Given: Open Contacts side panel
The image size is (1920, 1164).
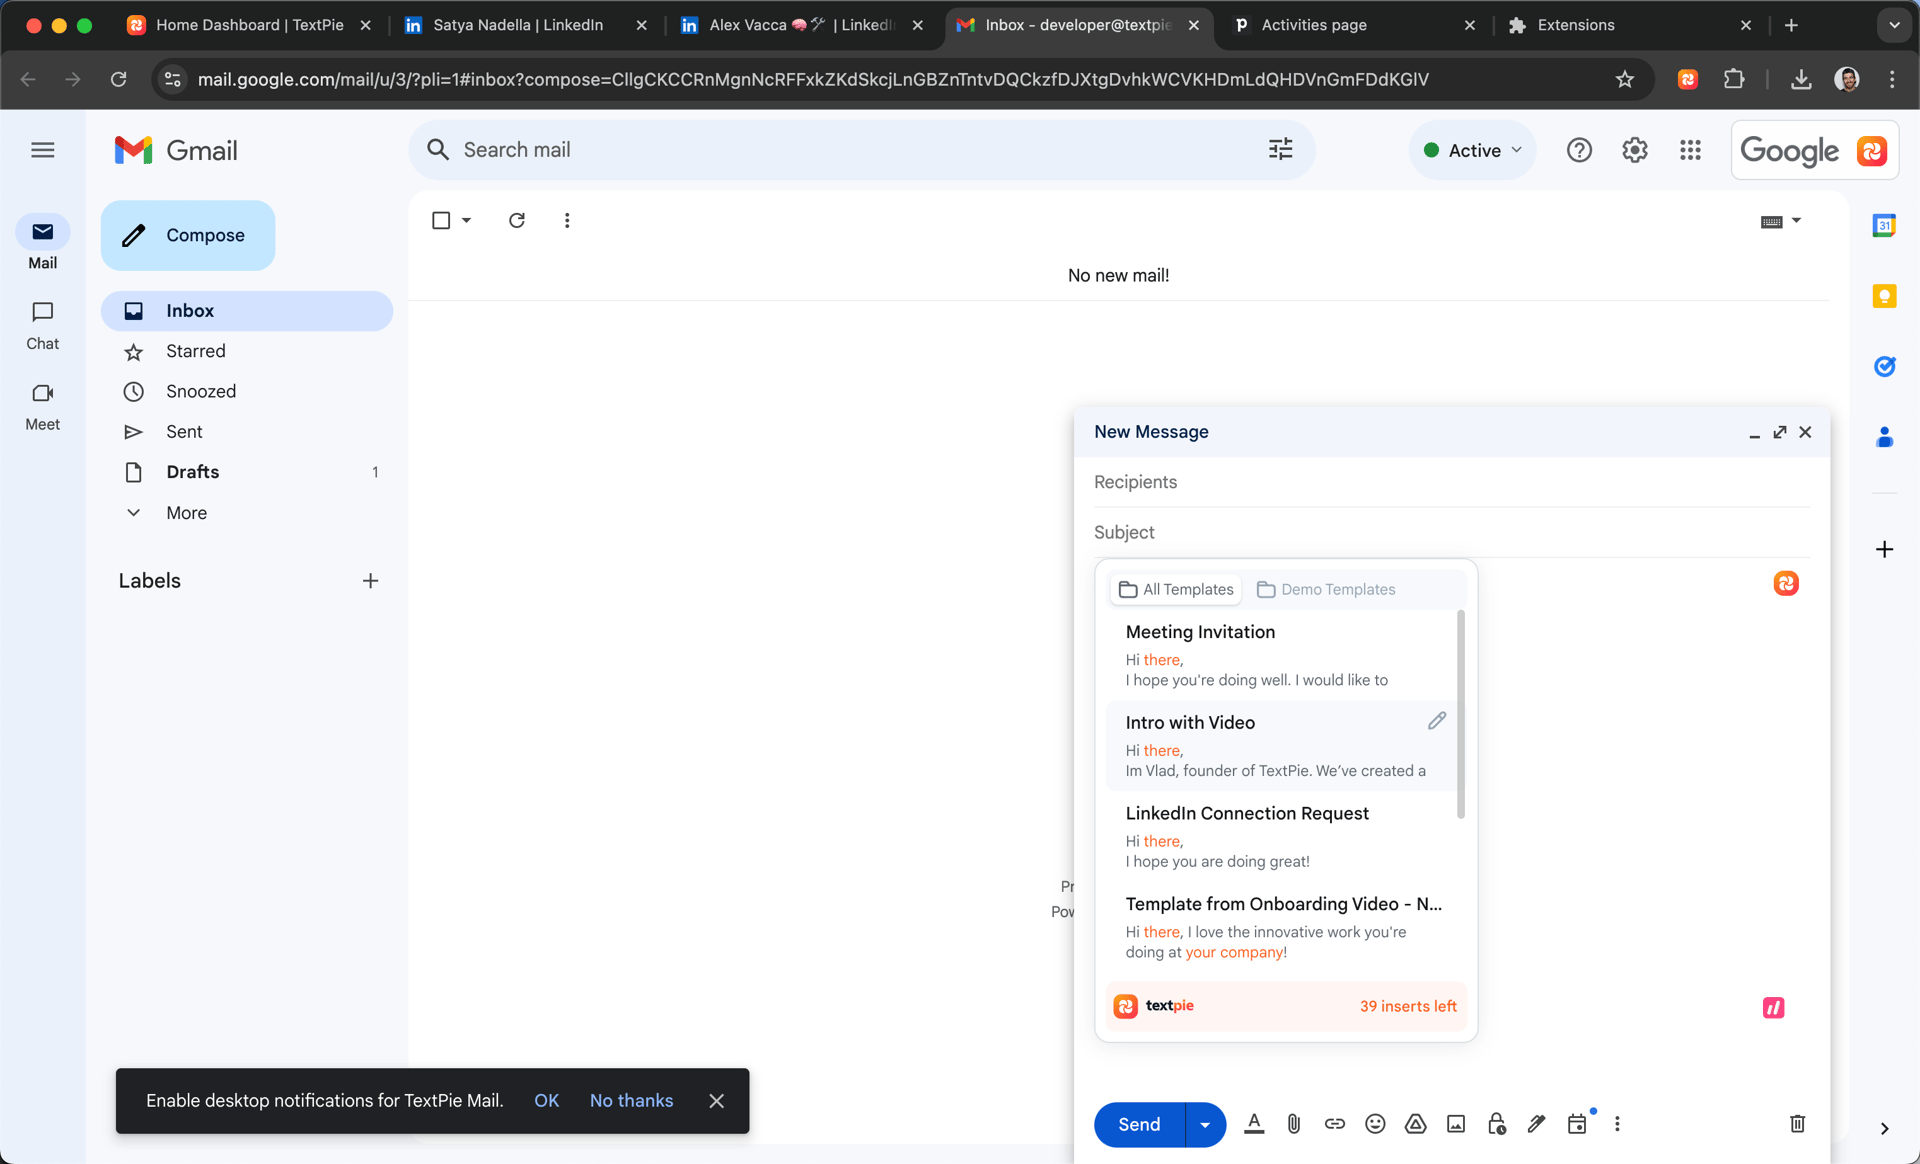Looking at the screenshot, I should [1885, 437].
